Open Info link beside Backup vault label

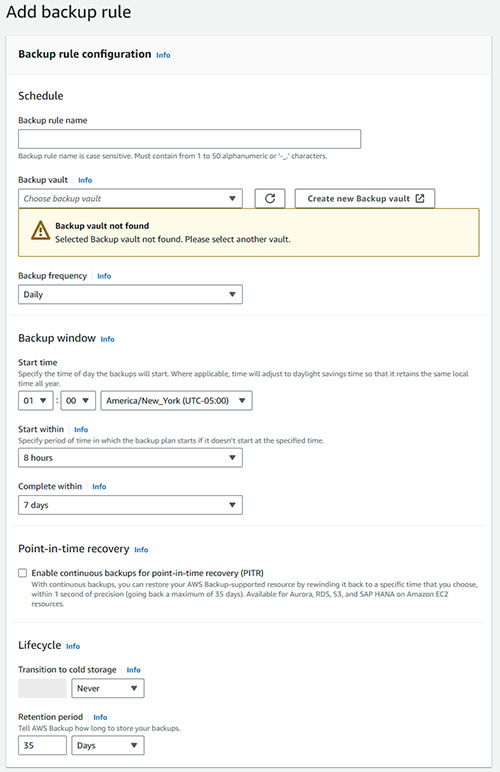[85, 180]
